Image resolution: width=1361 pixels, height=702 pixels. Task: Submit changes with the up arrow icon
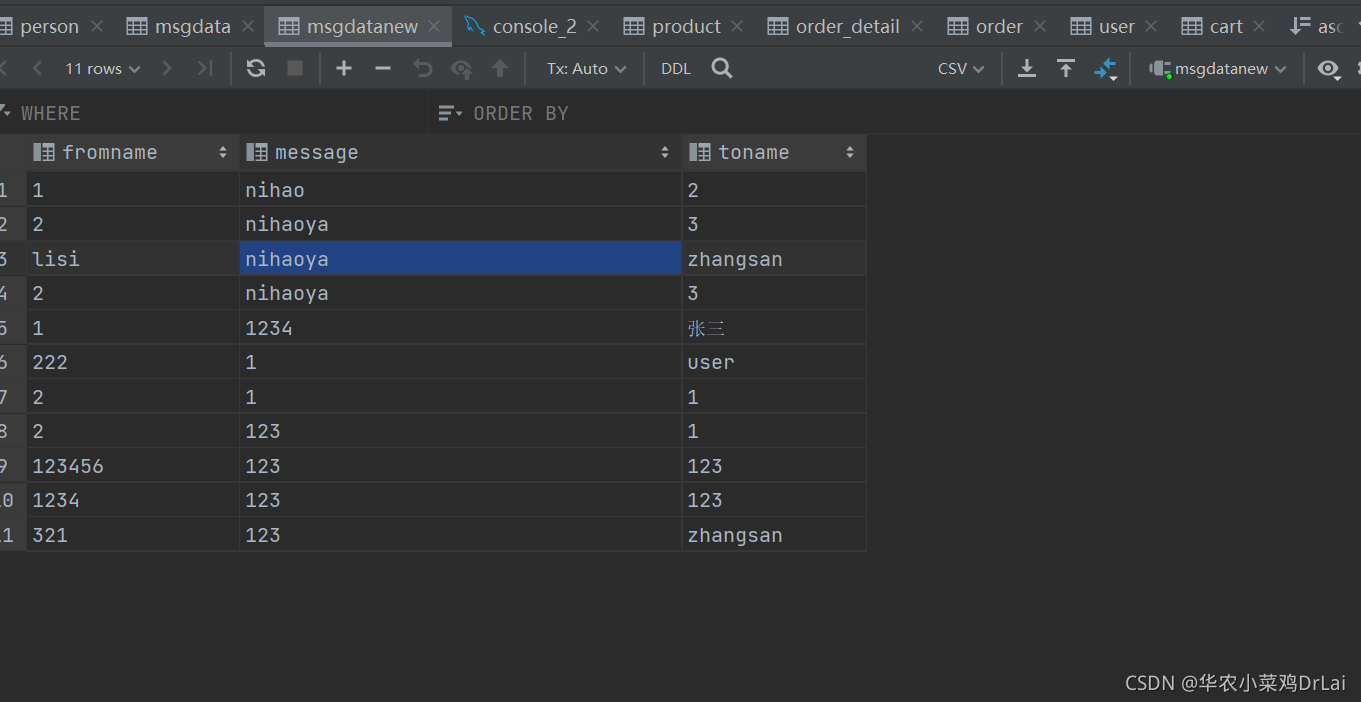pyautogui.click(x=500, y=68)
